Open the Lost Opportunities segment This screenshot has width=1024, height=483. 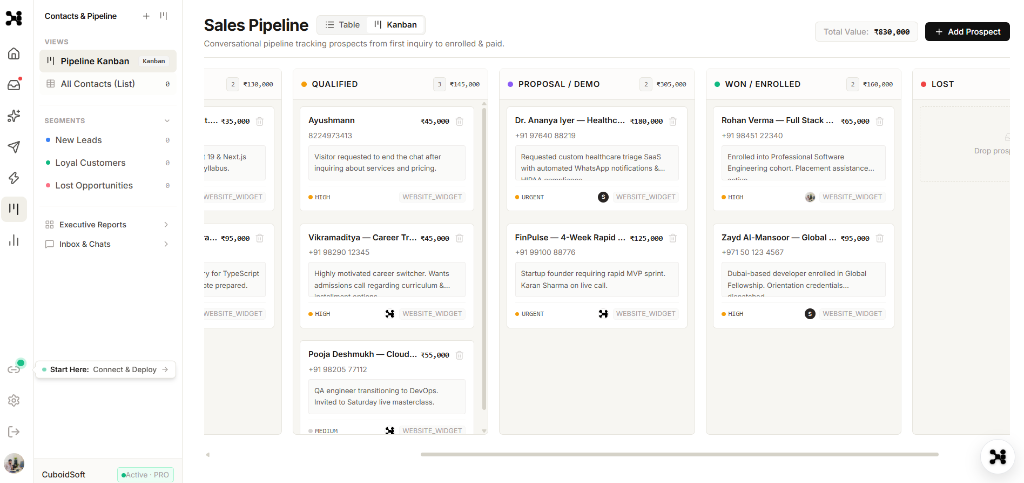(x=108, y=185)
